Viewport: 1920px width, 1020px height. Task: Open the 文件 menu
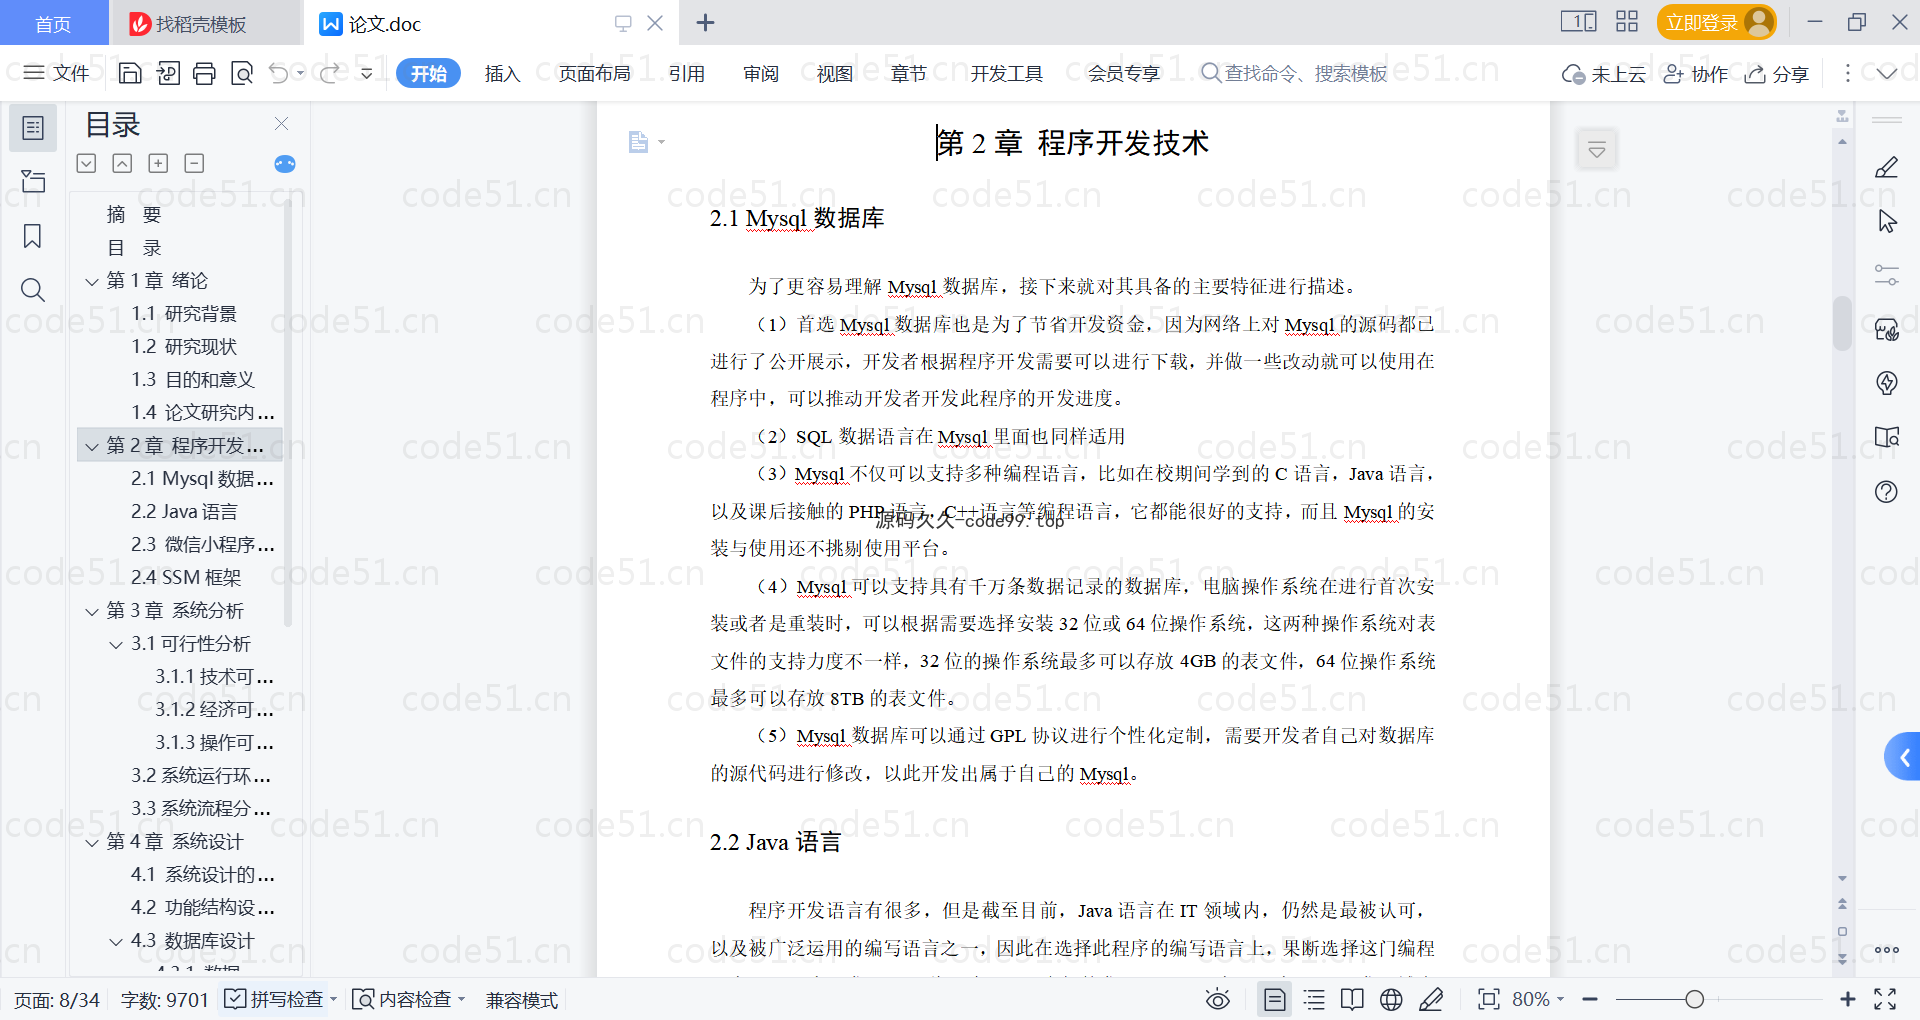pyautogui.click(x=57, y=73)
